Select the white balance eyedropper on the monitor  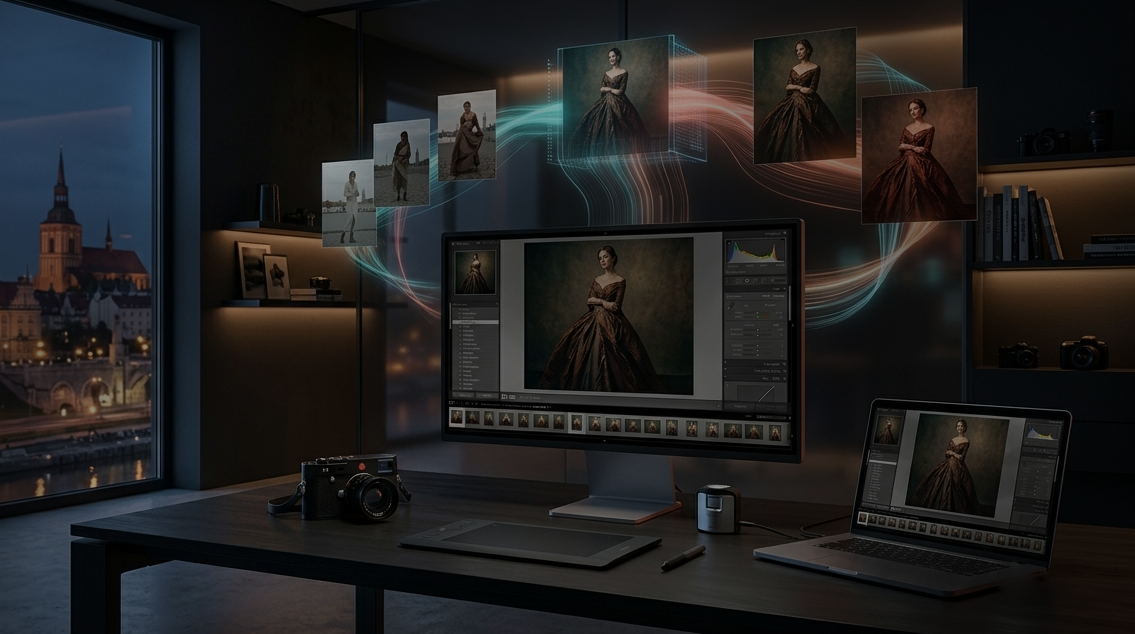coord(730,306)
